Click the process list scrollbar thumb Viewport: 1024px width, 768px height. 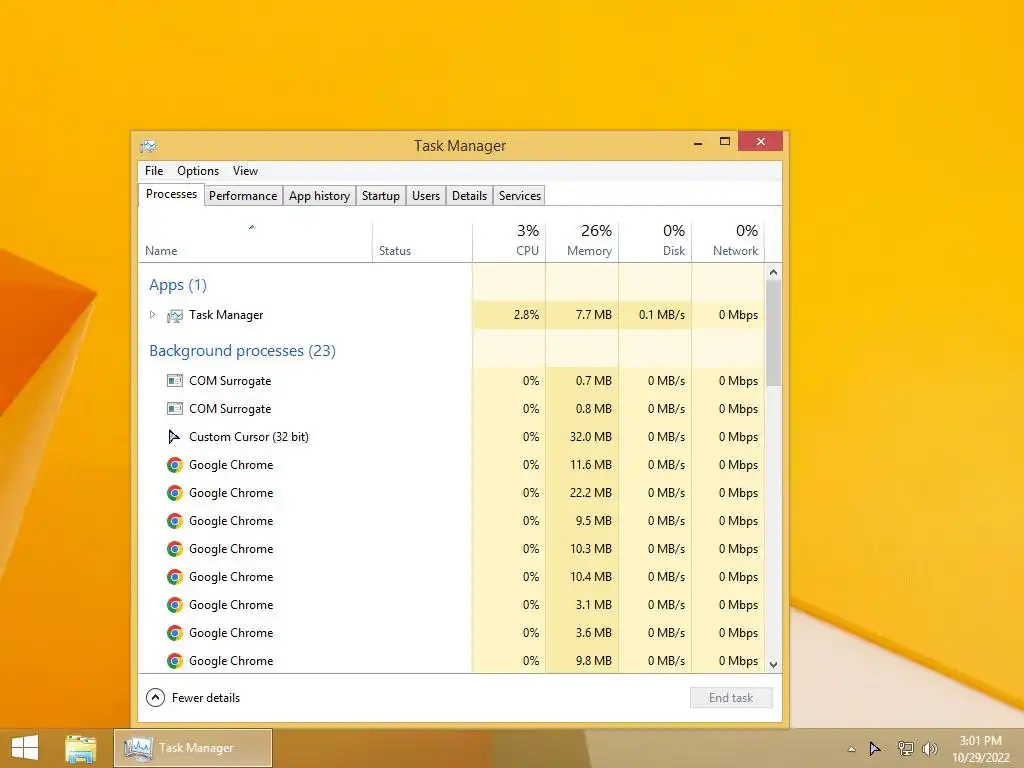773,332
